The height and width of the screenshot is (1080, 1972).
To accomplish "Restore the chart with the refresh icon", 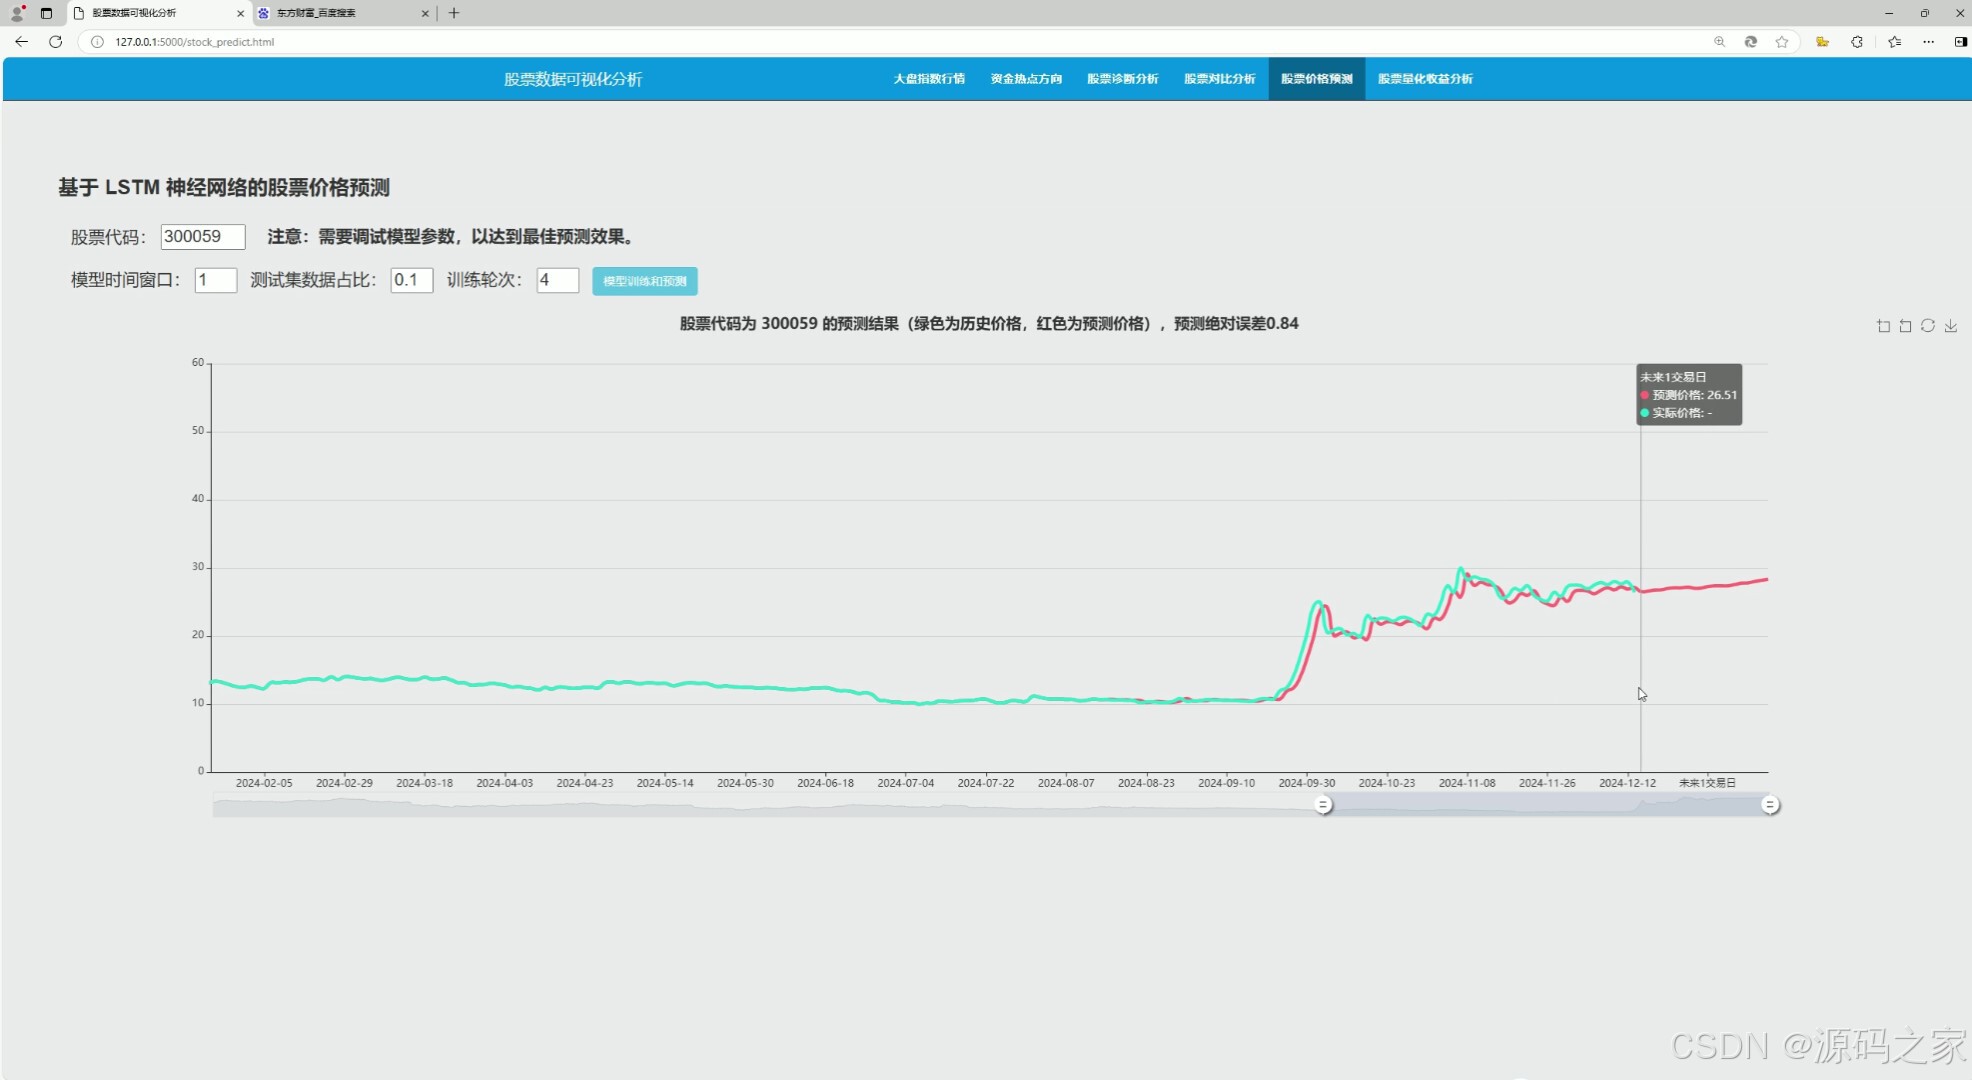I will (x=1928, y=326).
